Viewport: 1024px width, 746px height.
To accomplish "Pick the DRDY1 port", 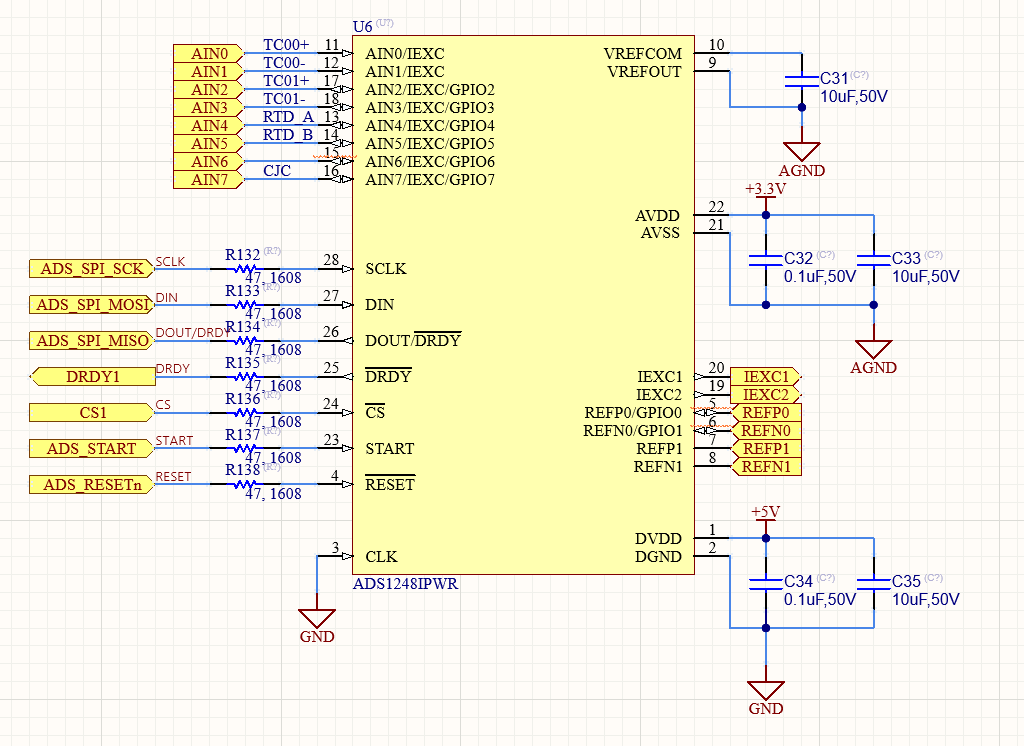I will click(92, 376).
